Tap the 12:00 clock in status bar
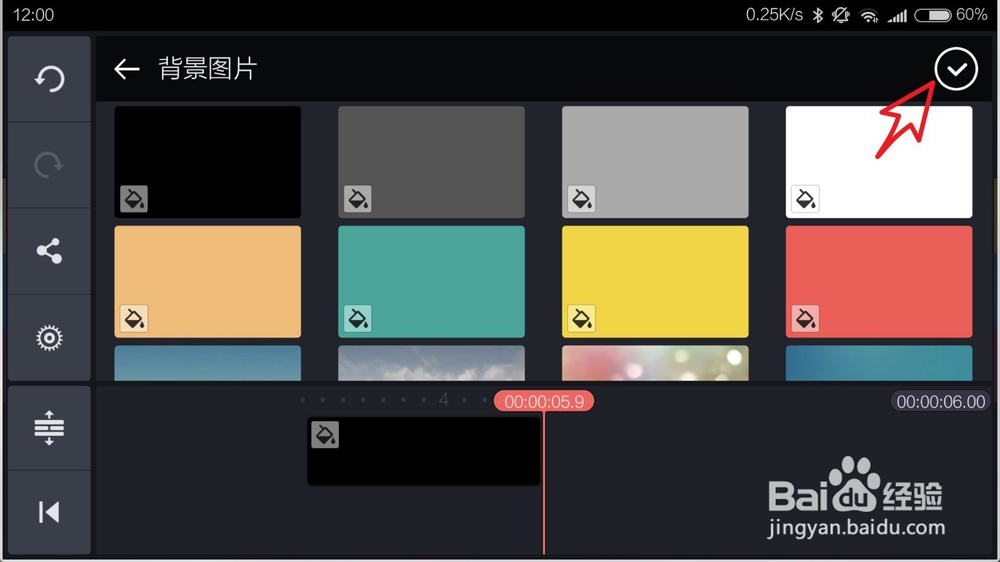Viewport: 1000px width, 562px height. [33, 15]
